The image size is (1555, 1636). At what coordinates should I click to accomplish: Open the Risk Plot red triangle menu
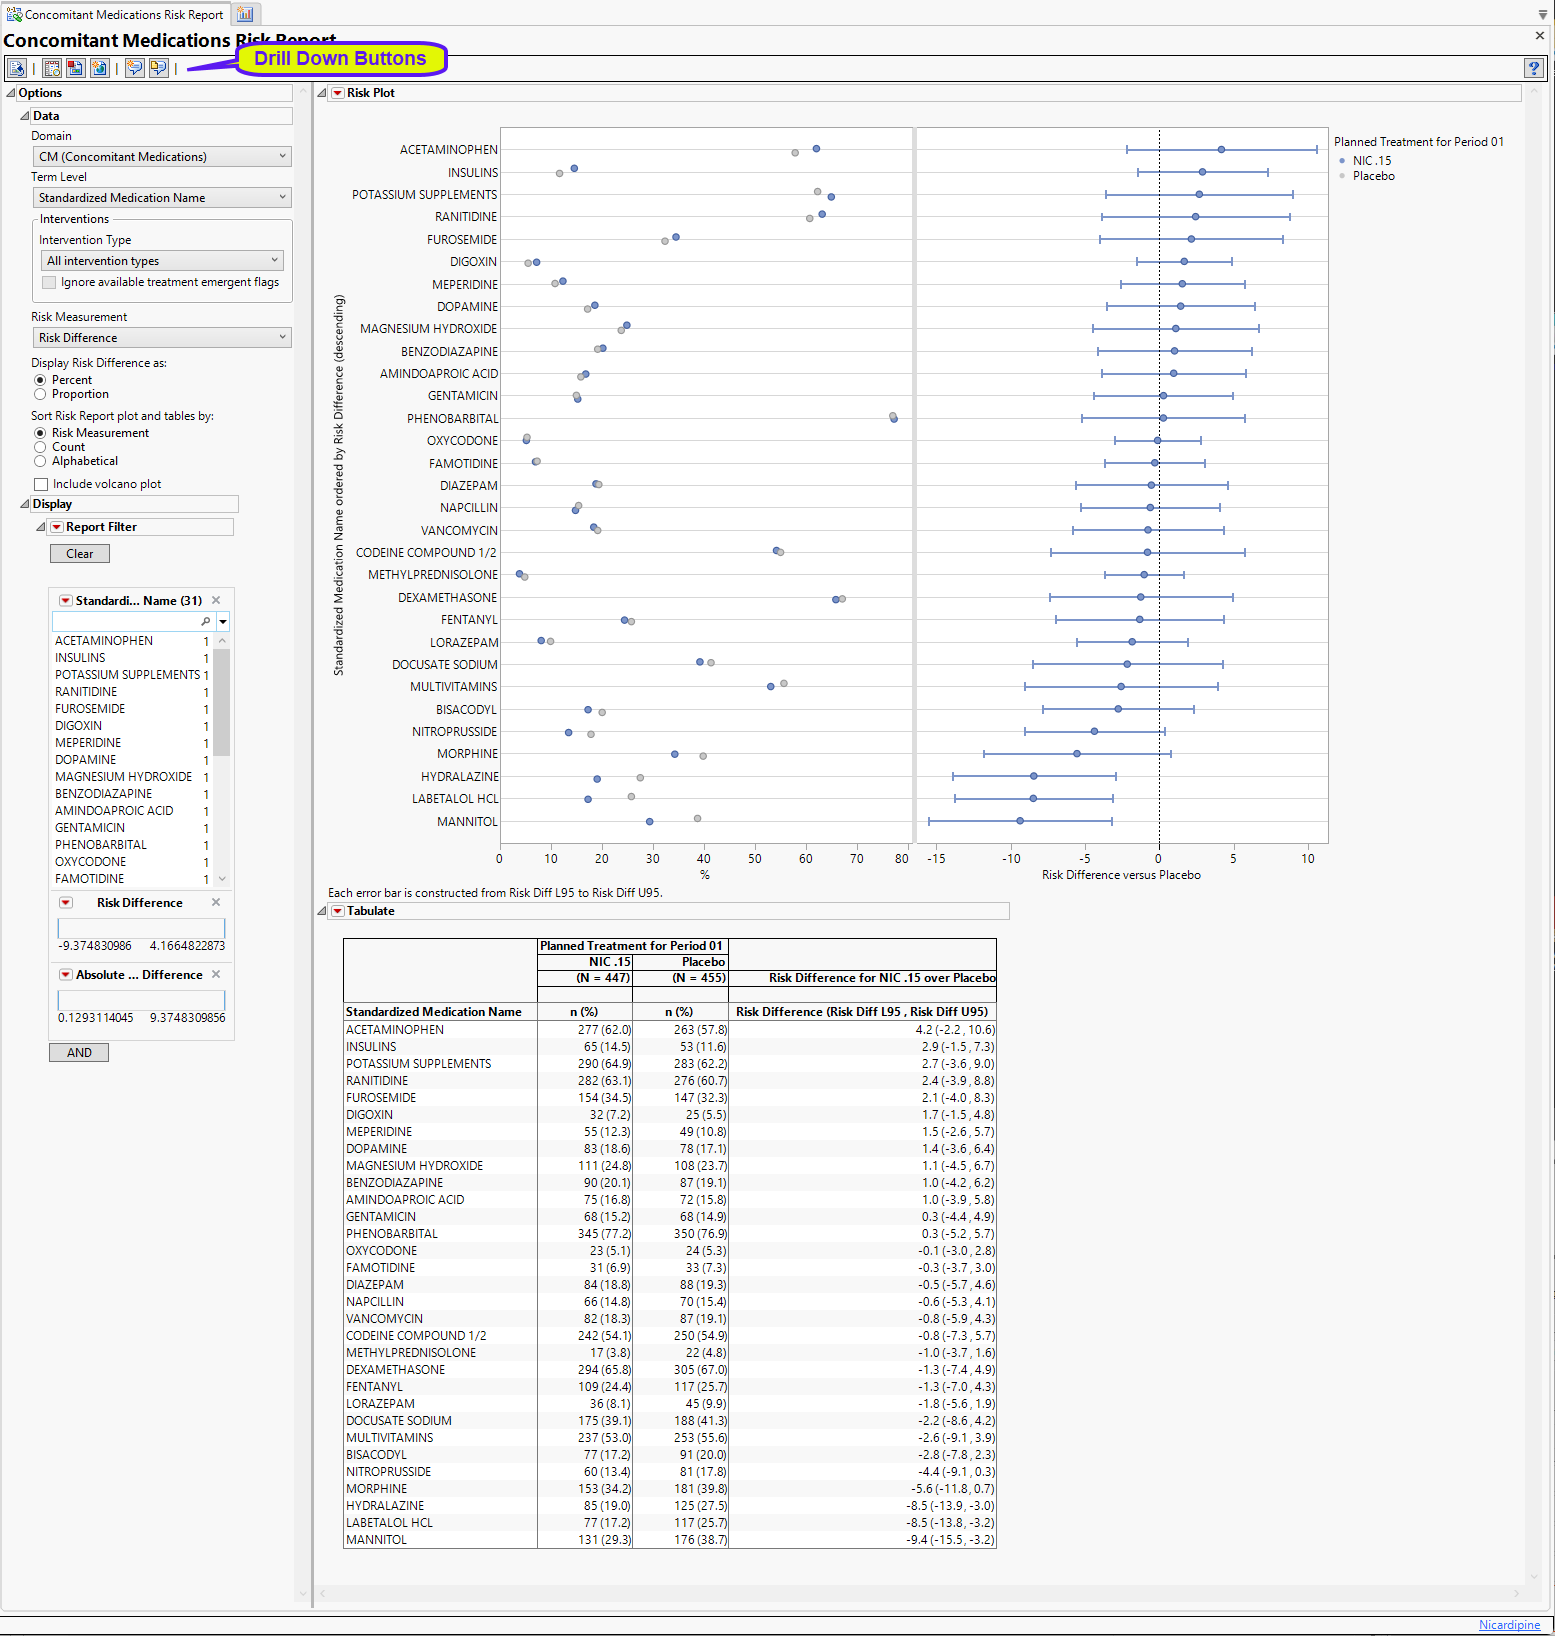(338, 93)
